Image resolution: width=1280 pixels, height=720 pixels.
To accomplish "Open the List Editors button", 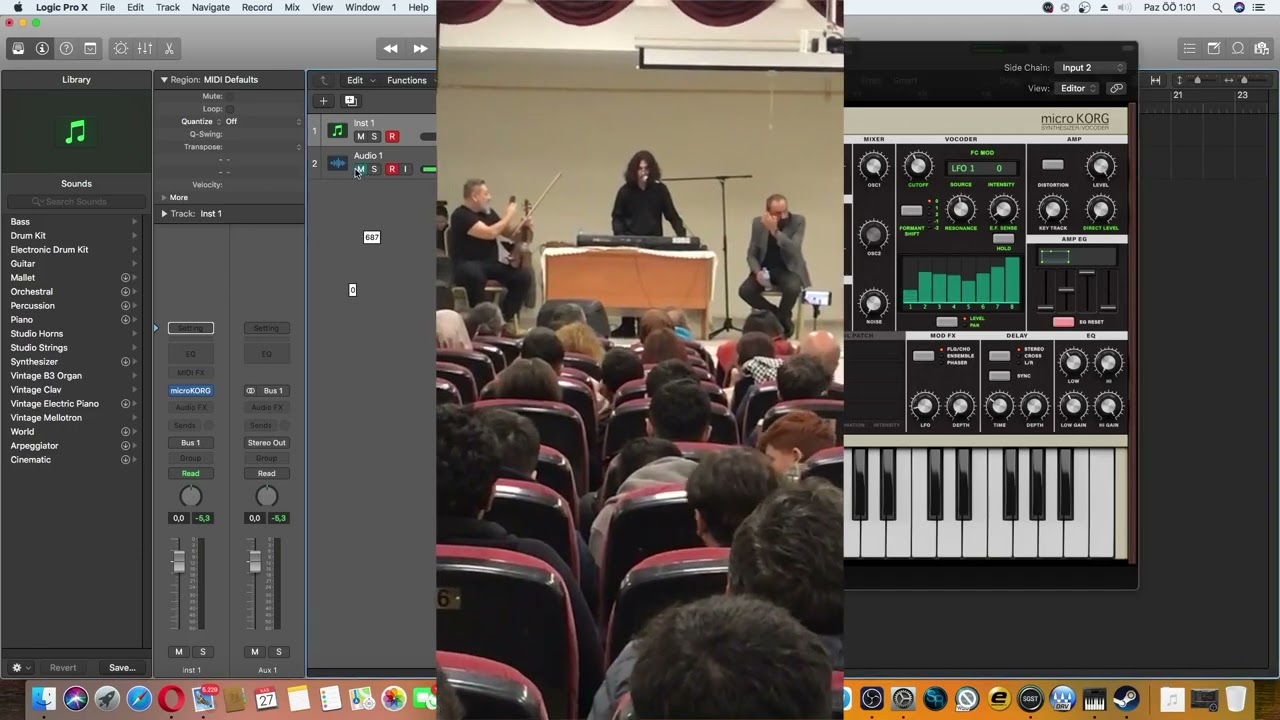I will point(1189,48).
